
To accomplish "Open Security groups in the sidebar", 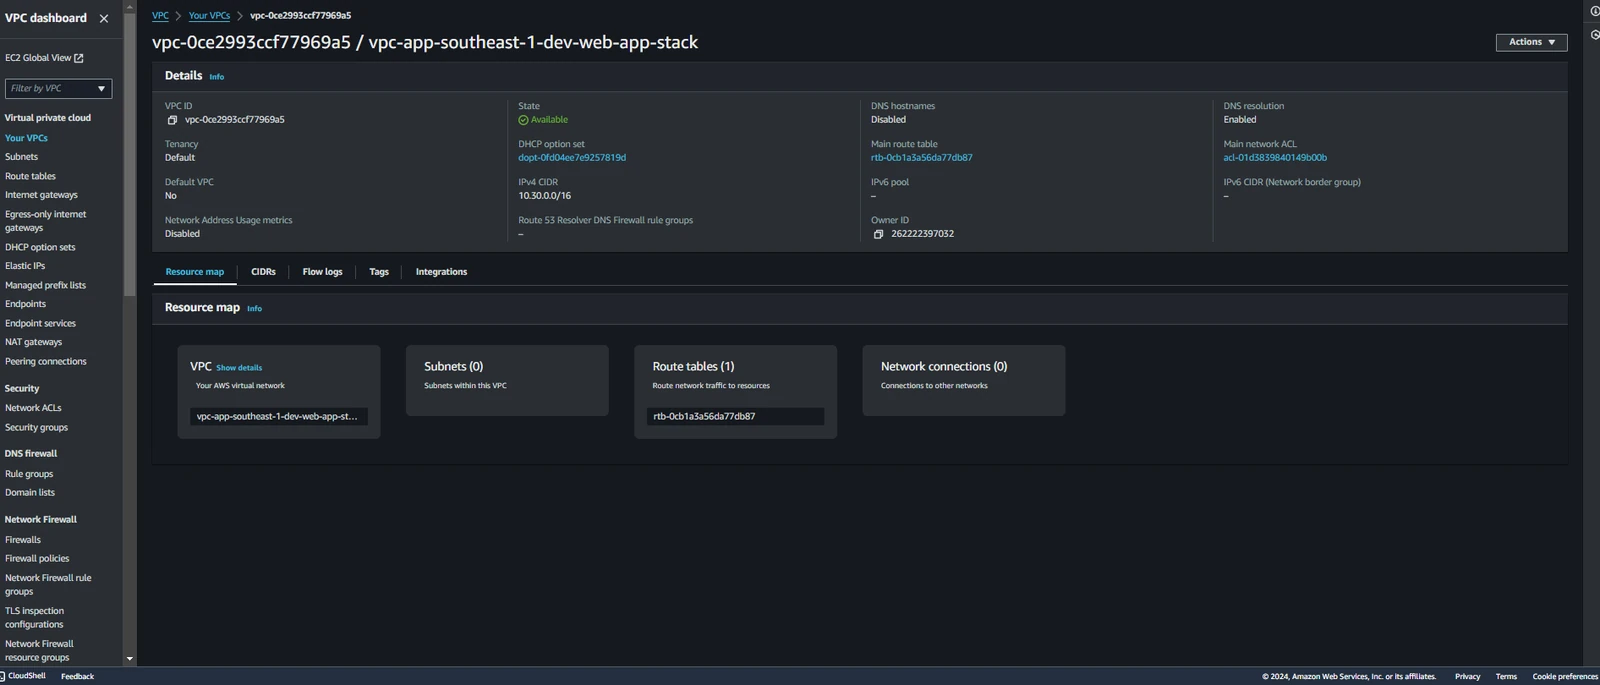I will coord(36,428).
